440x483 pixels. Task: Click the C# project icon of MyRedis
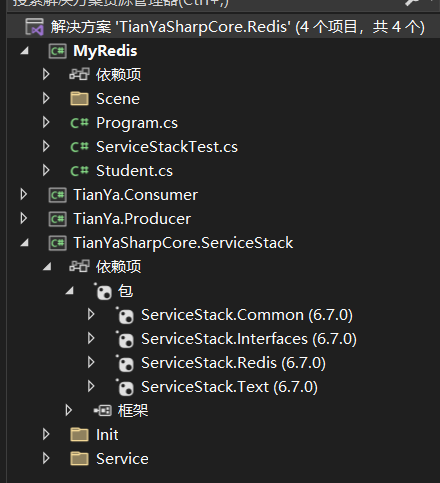58,51
